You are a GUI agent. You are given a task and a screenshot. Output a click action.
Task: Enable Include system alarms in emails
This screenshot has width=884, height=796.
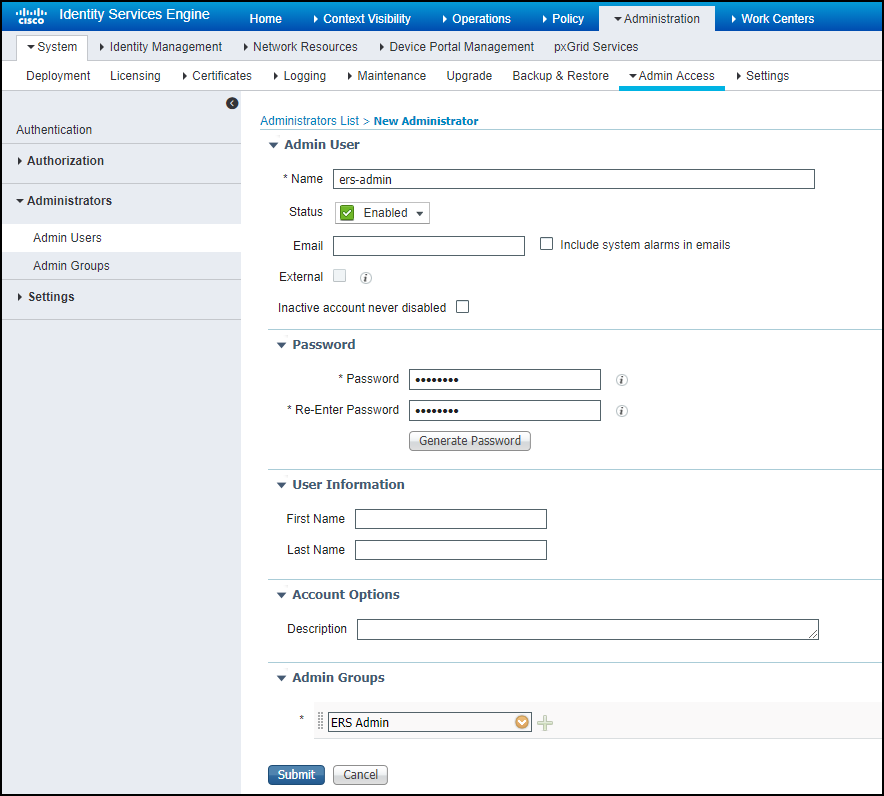pos(546,244)
